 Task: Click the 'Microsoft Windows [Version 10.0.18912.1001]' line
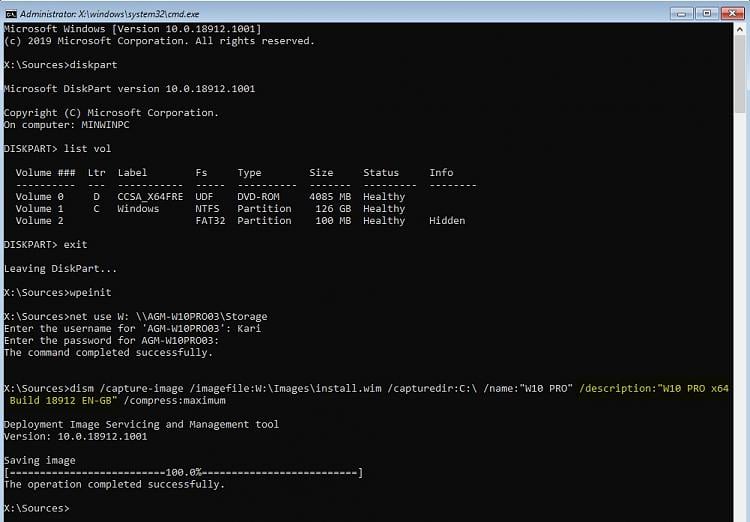(132, 29)
